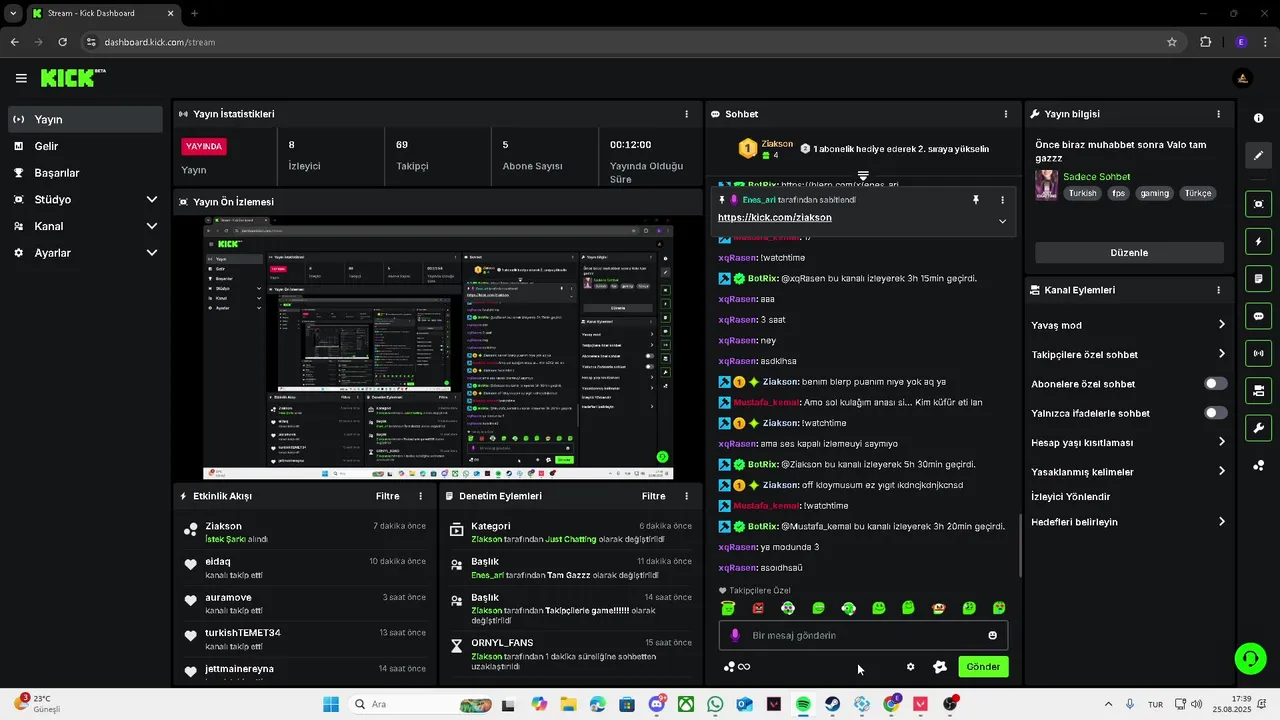Open Hedefleri belirleyin arrow
Viewport: 1280px width, 720px height.
(x=1221, y=522)
